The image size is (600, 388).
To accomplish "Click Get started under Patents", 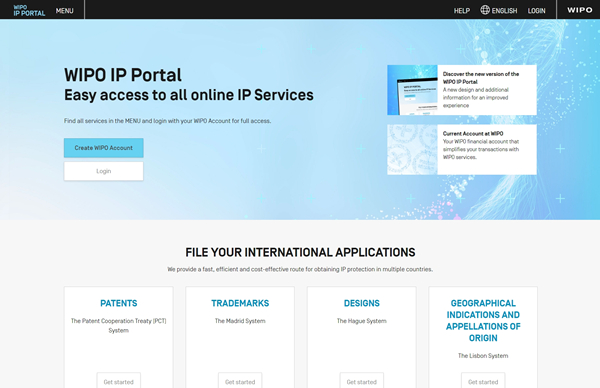I will tap(119, 381).
